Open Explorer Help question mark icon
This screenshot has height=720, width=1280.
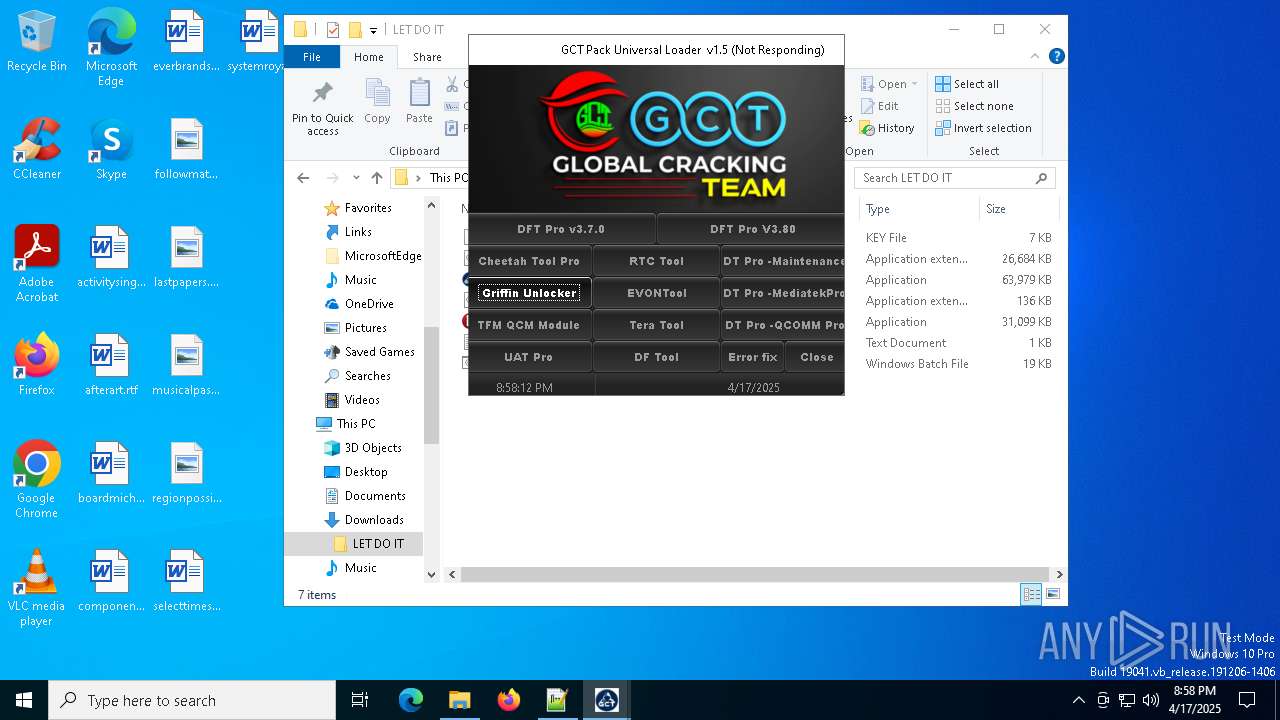pyautogui.click(x=1056, y=57)
